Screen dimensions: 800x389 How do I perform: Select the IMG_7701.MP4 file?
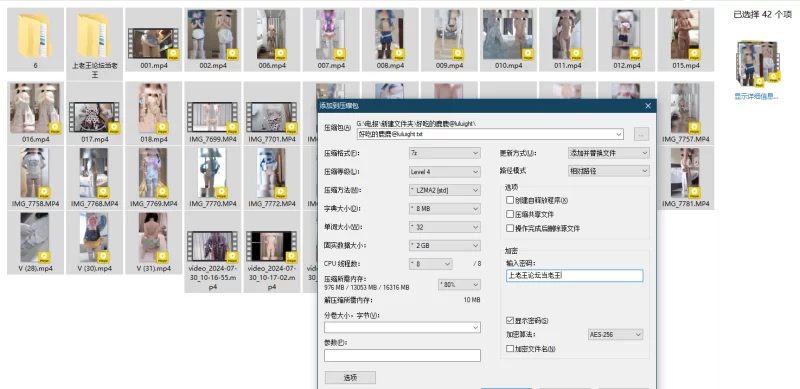click(x=272, y=113)
